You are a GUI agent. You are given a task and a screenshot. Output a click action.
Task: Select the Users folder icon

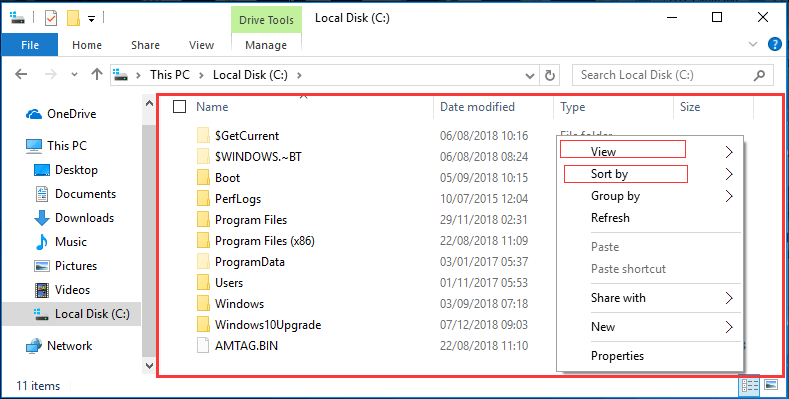coord(203,283)
